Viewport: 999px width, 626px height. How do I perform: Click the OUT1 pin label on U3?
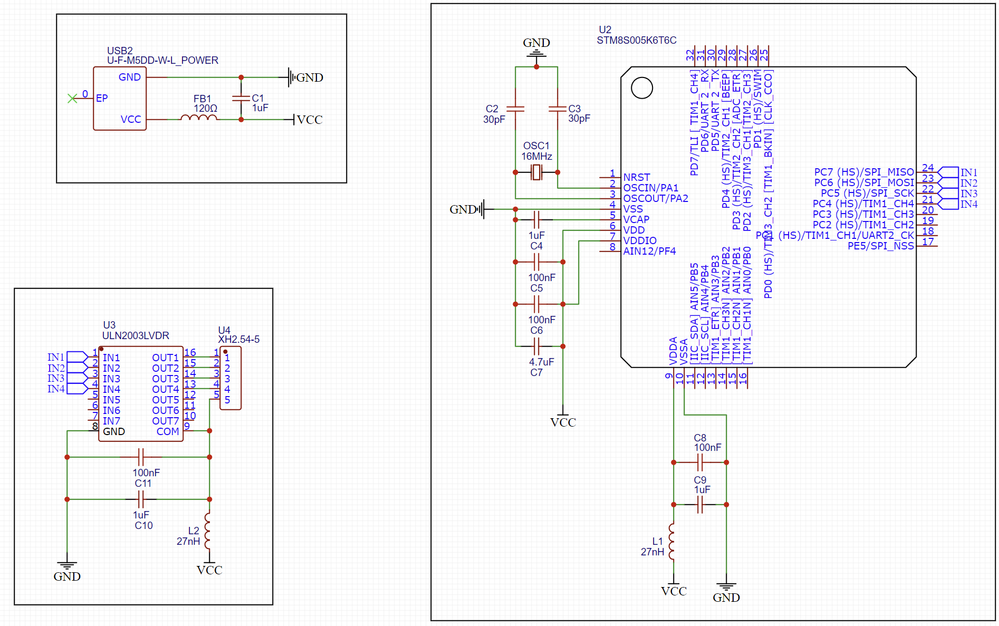(x=166, y=358)
